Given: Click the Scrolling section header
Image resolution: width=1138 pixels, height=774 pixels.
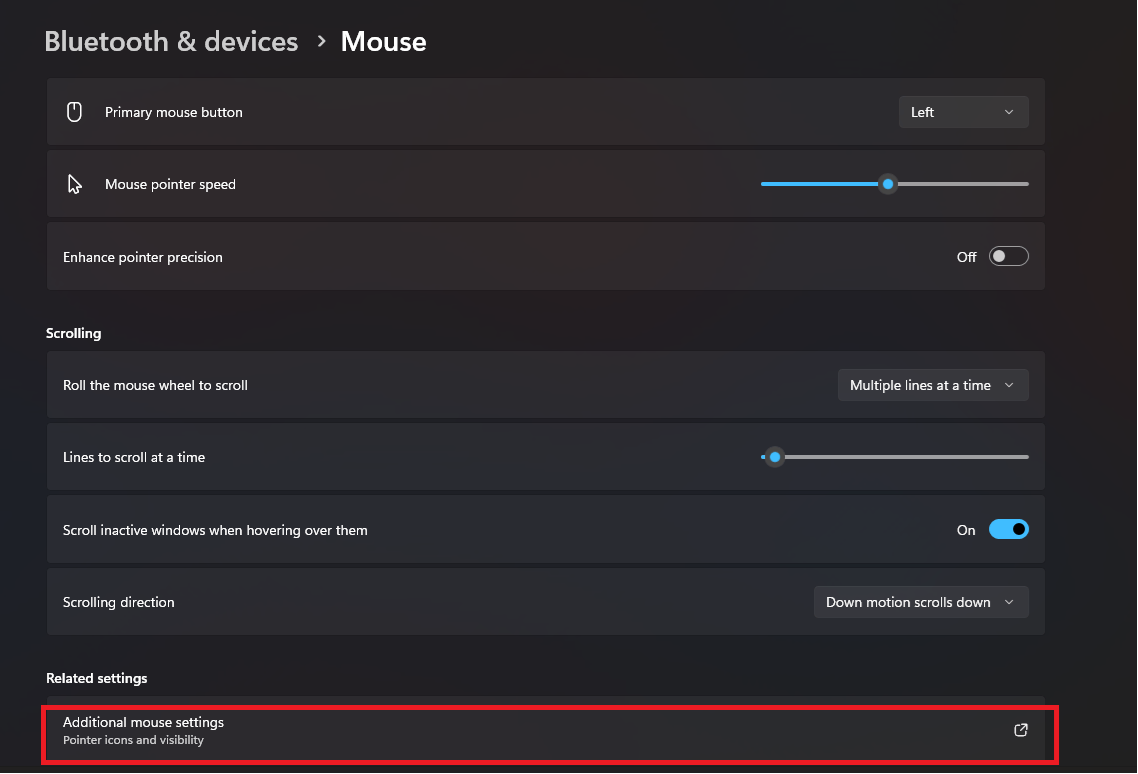Looking at the screenshot, I should click(x=73, y=333).
